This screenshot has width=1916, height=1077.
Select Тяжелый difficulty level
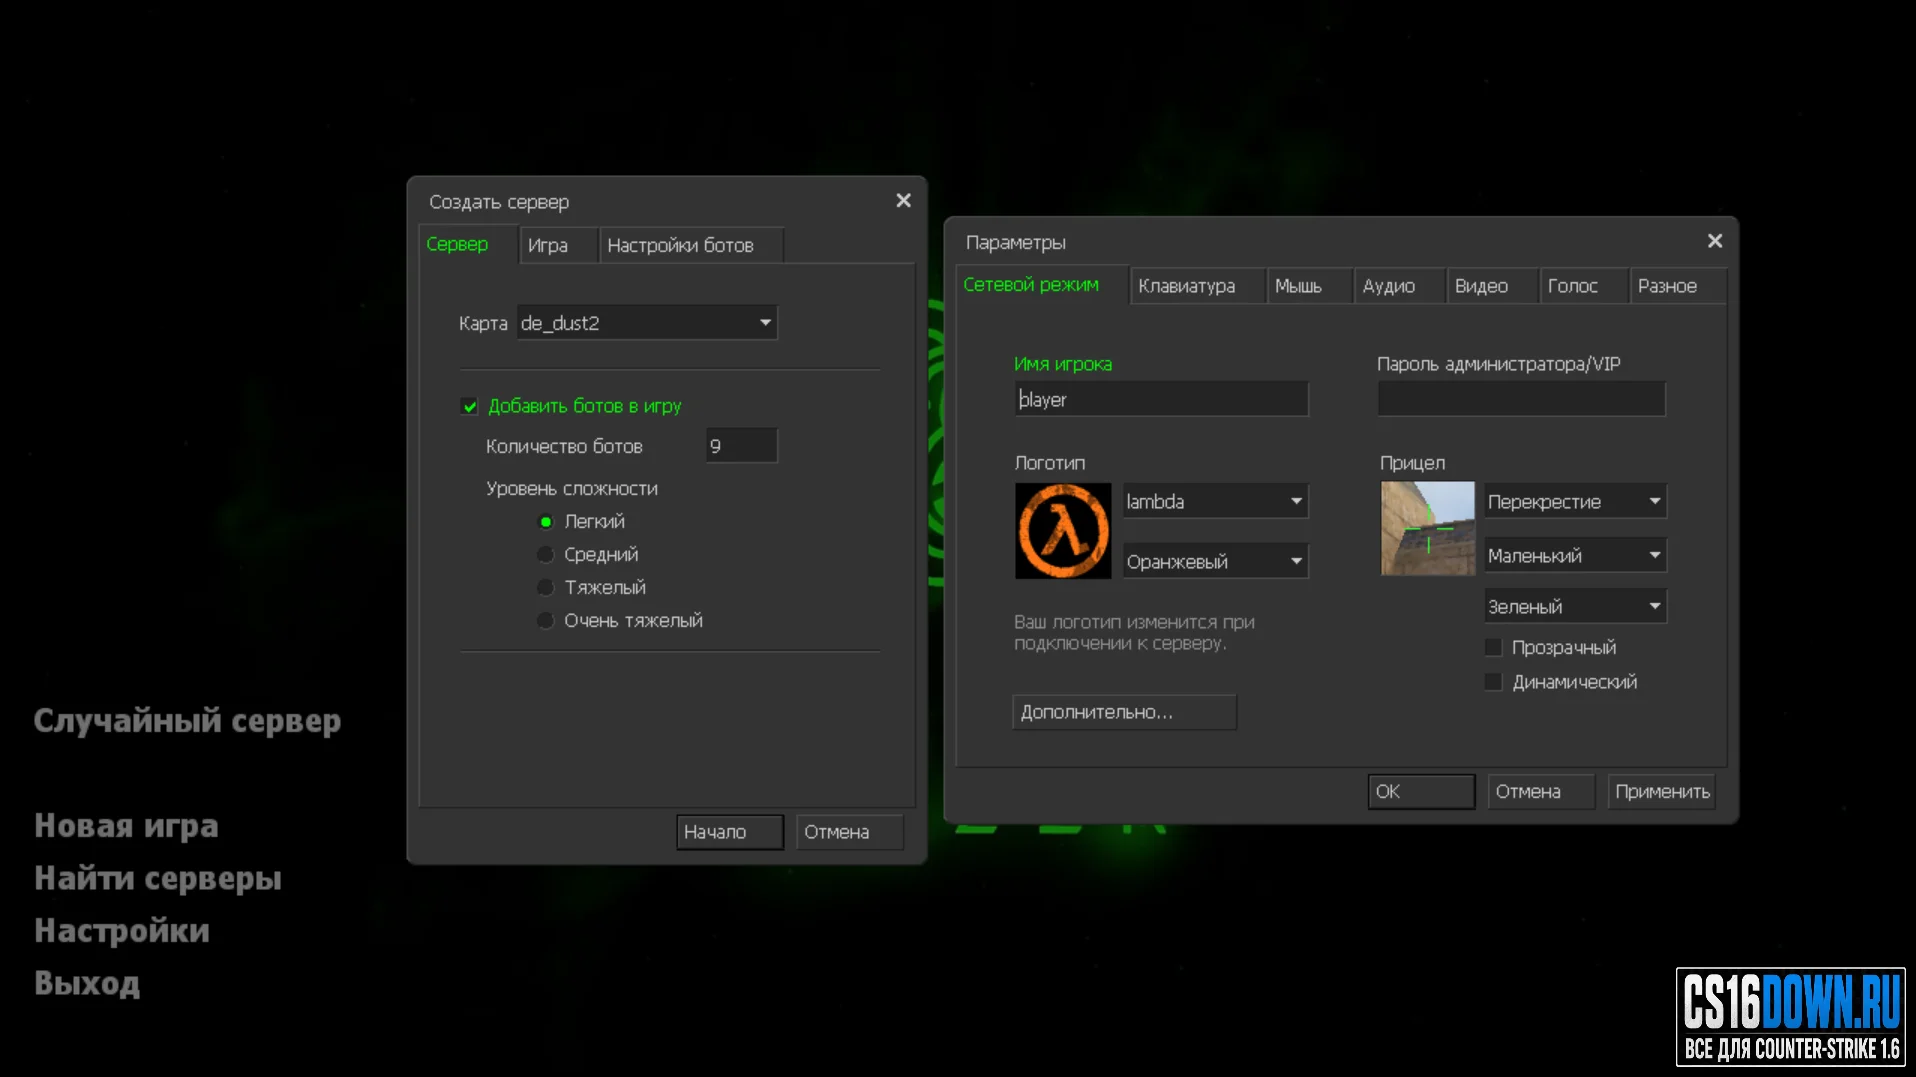click(546, 588)
